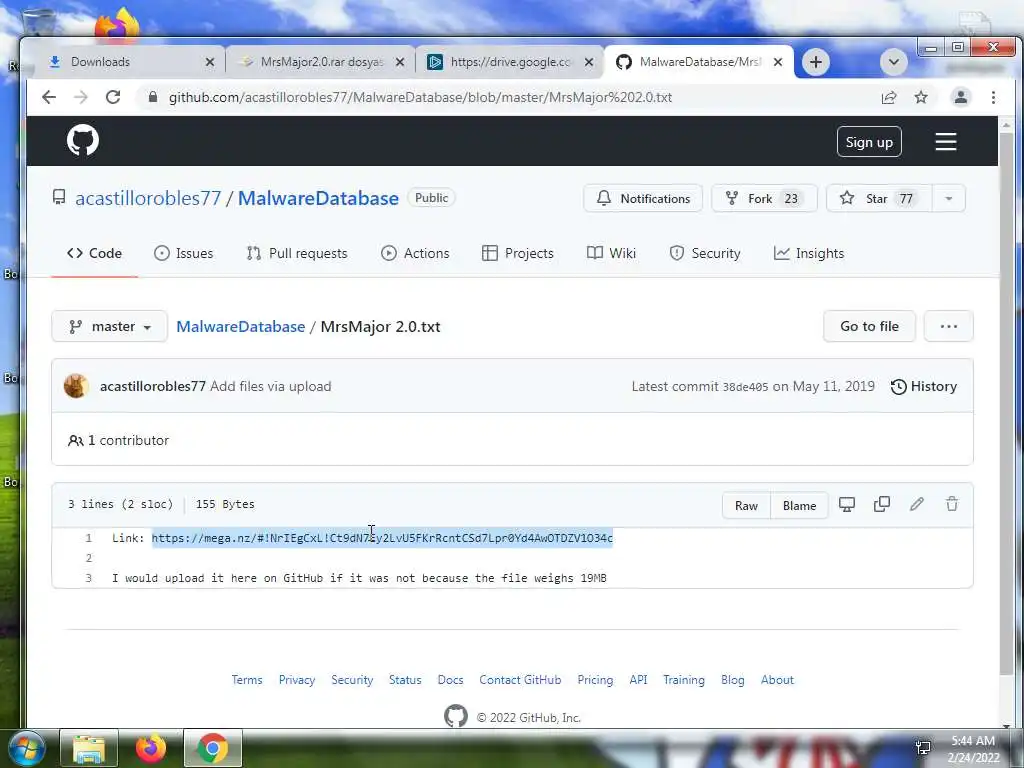Open the Pull requests tab
The height and width of the screenshot is (768, 1024).
(297, 253)
